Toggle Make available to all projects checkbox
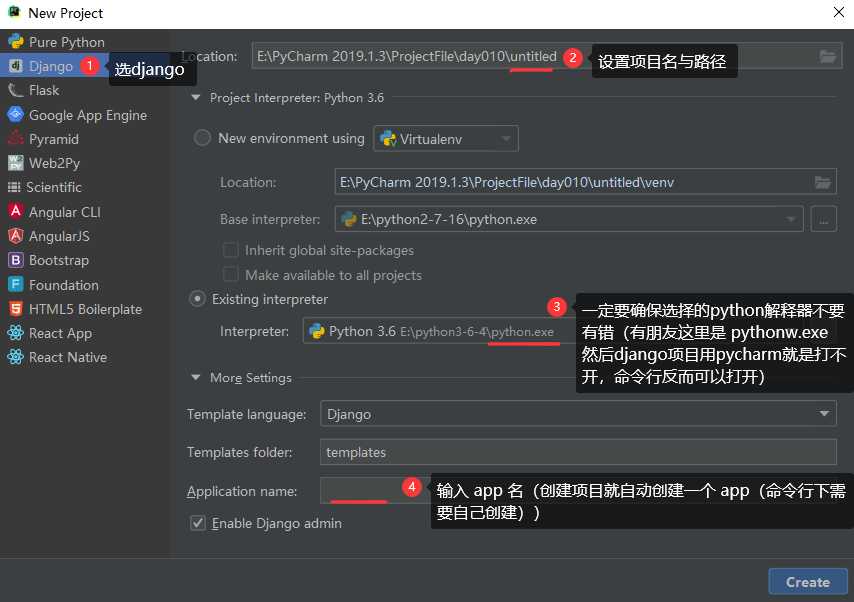The image size is (854, 602). click(230, 275)
